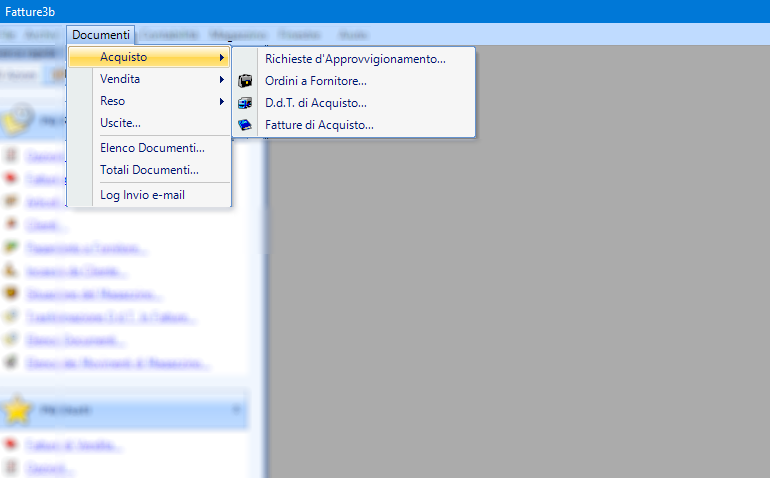The width and height of the screenshot is (770, 478).
Task: Click the Ordini a Fornitore camera-like icon
Action: pos(245,81)
